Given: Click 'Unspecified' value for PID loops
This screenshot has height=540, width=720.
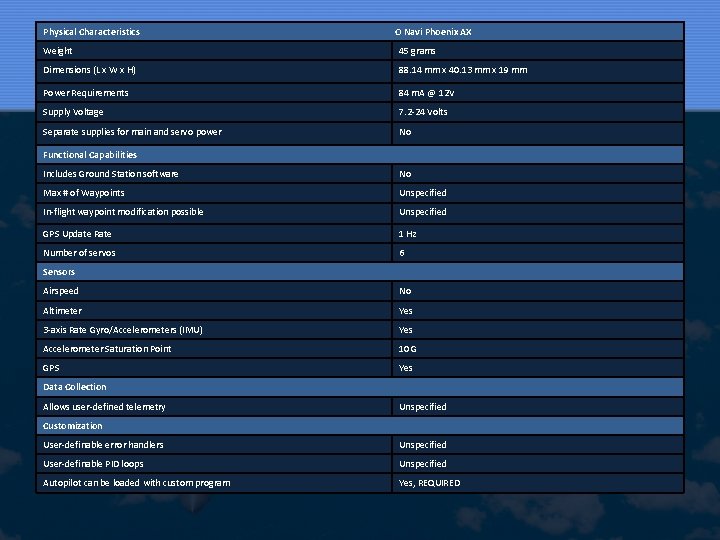Looking at the screenshot, I should [422, 464].
